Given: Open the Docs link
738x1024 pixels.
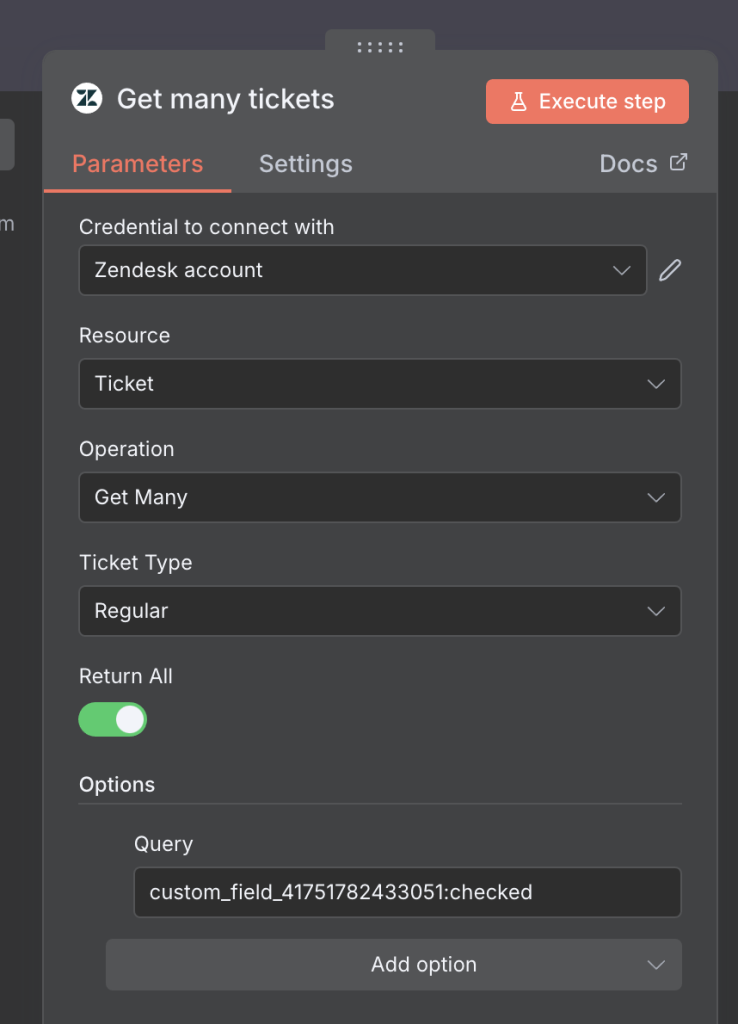Looking at the screenshot, I should click(x=628, y=164).
